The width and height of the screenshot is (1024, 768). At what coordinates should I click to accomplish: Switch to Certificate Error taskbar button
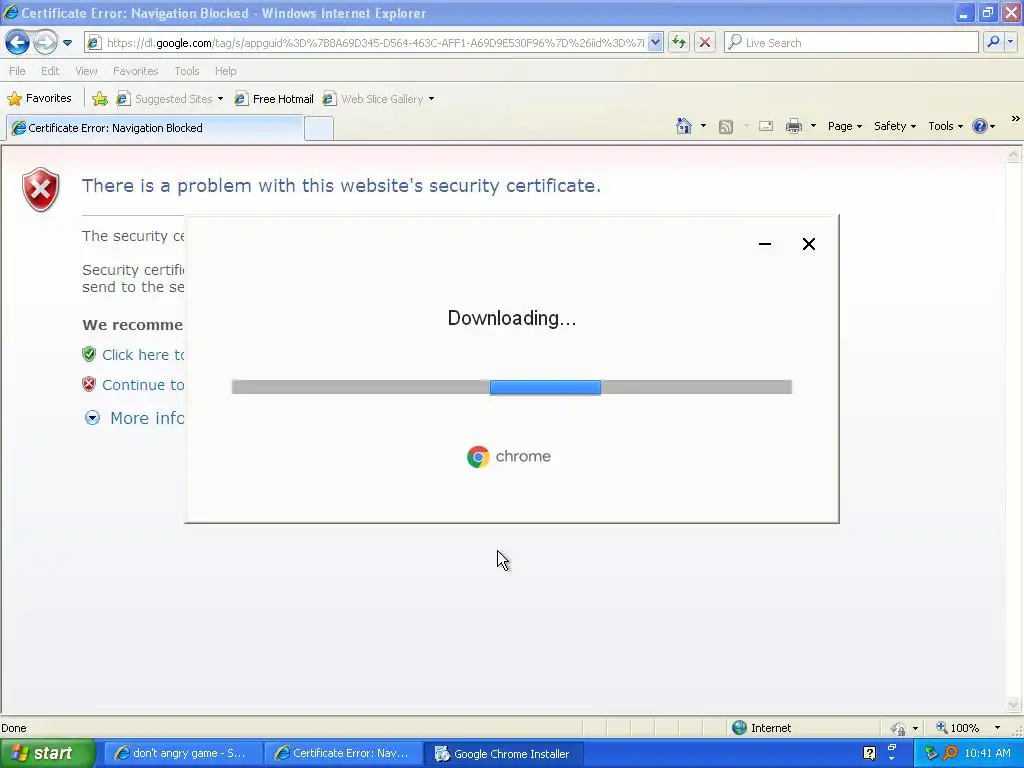pos(344,754)
